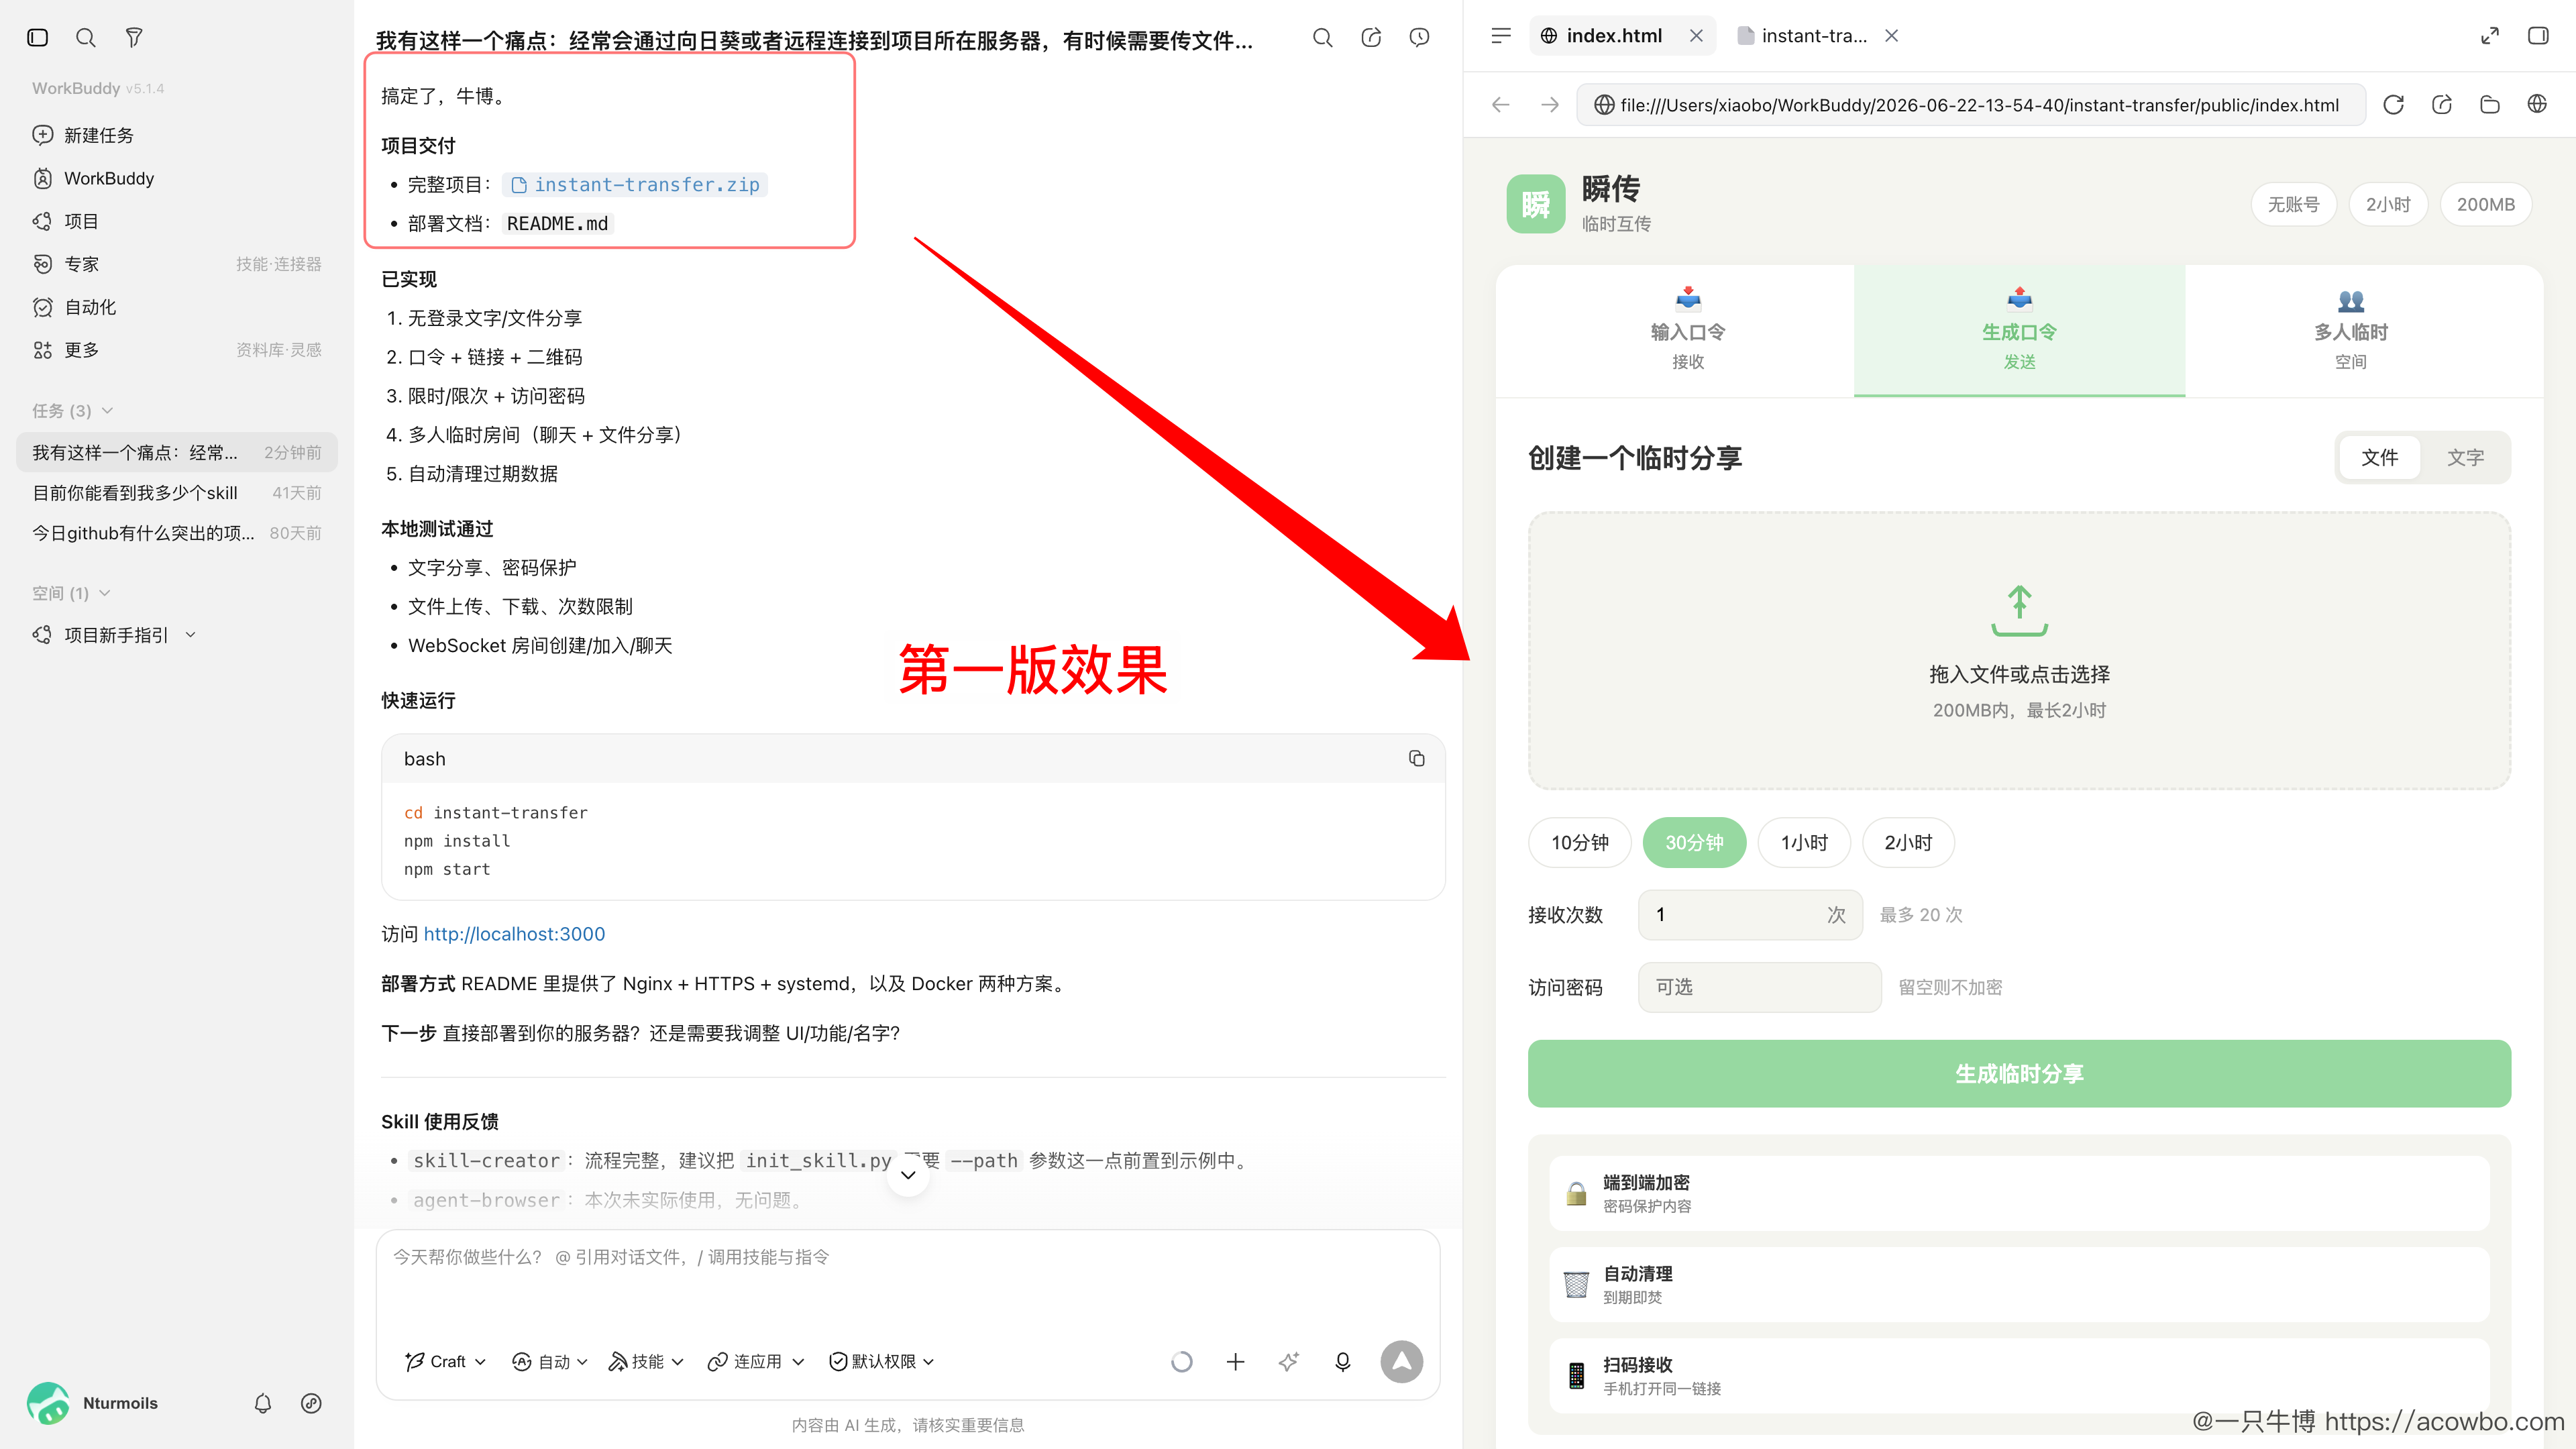Toggle the right panel layout icon
This screenshot has width=2576, height=1449.
[2538, 36]
